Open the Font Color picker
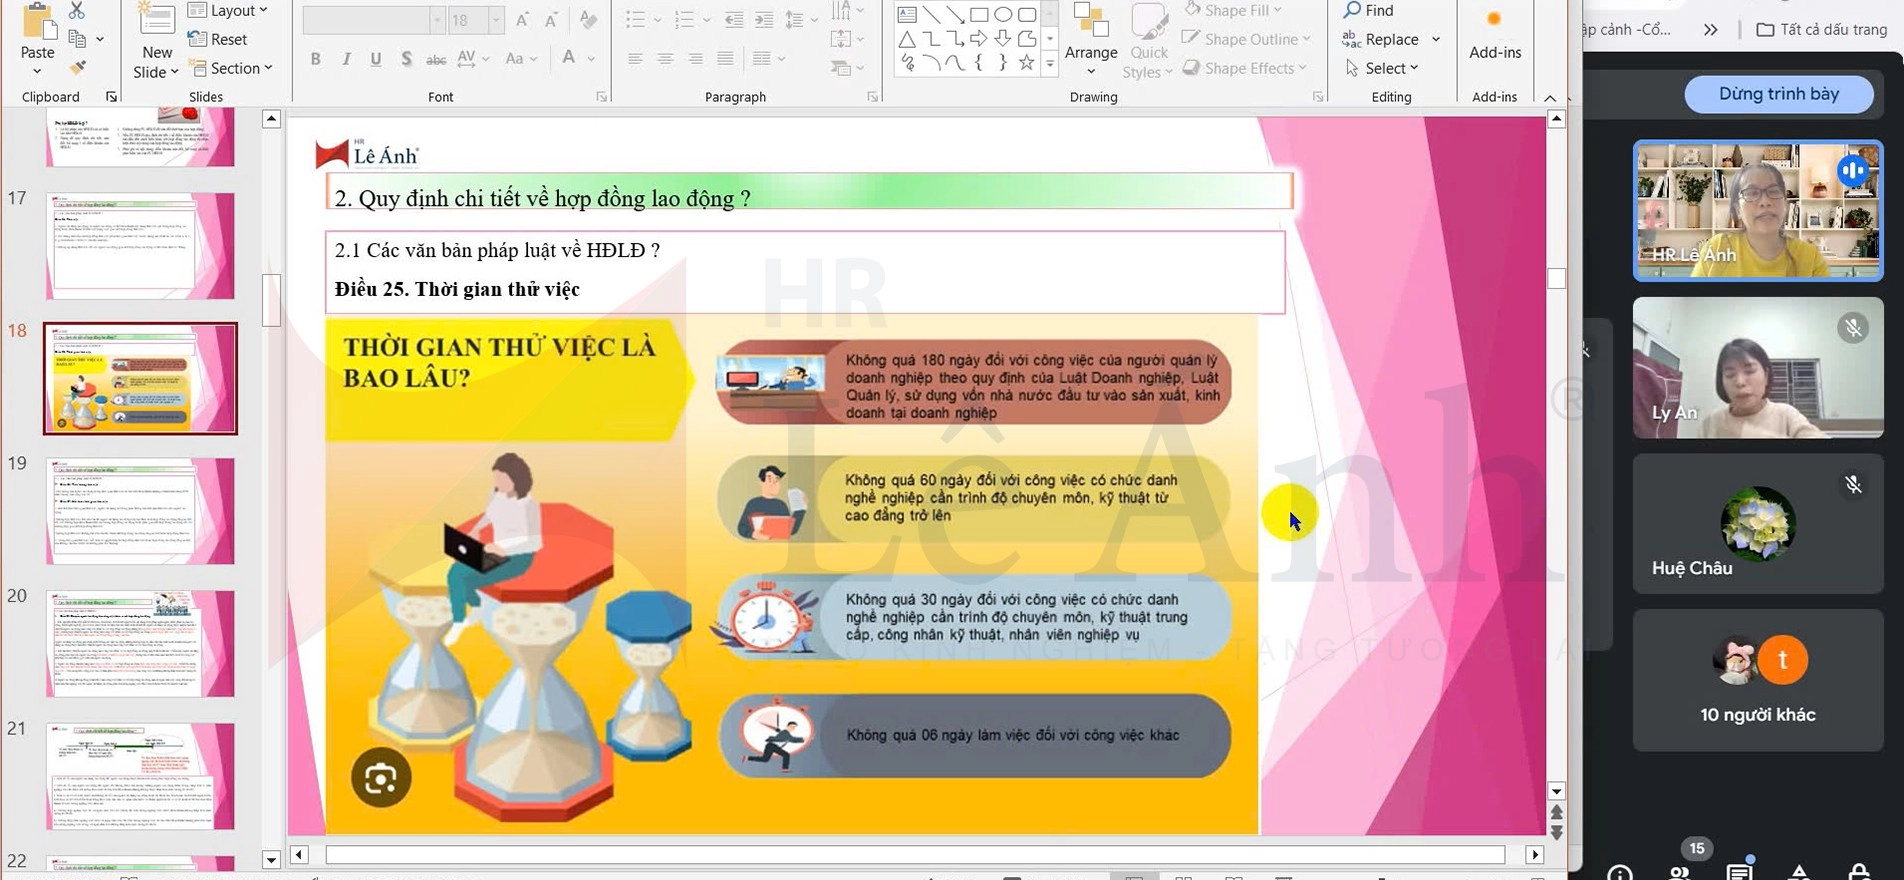The height and width of the screenshot is (880, 1904). (569, 59)
